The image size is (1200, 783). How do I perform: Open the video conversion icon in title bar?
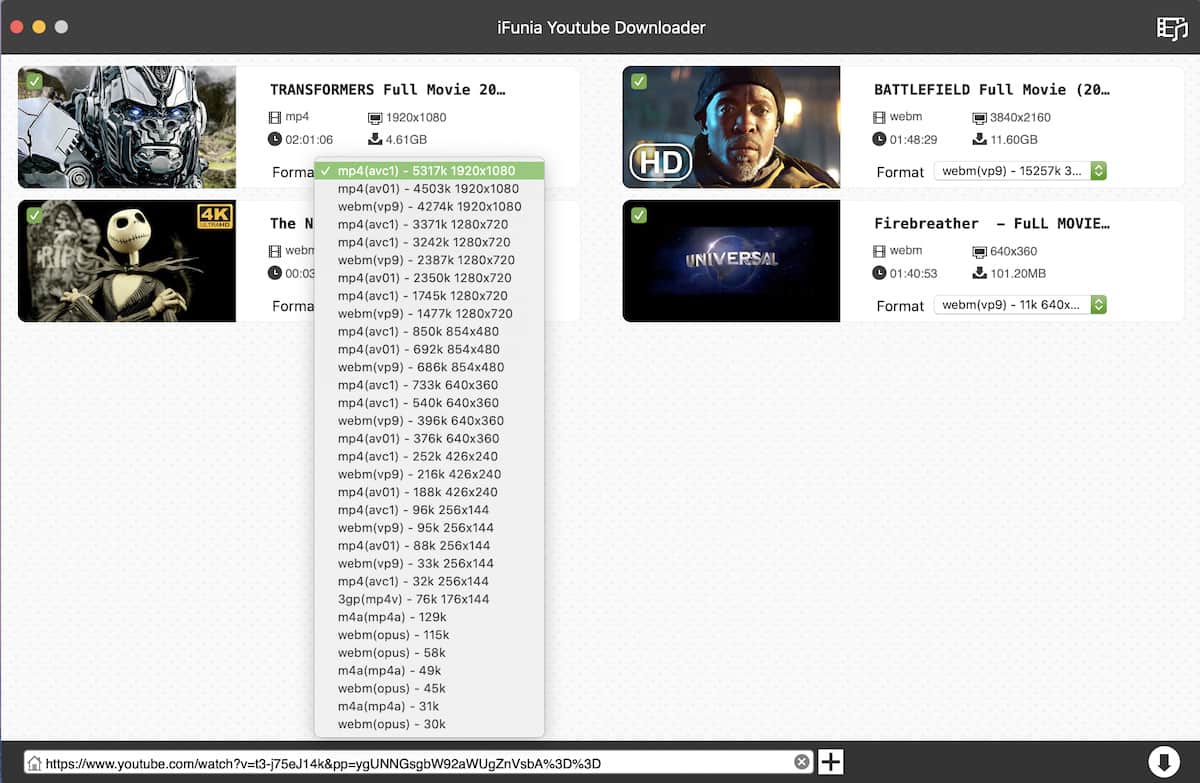pos(1171,28)
